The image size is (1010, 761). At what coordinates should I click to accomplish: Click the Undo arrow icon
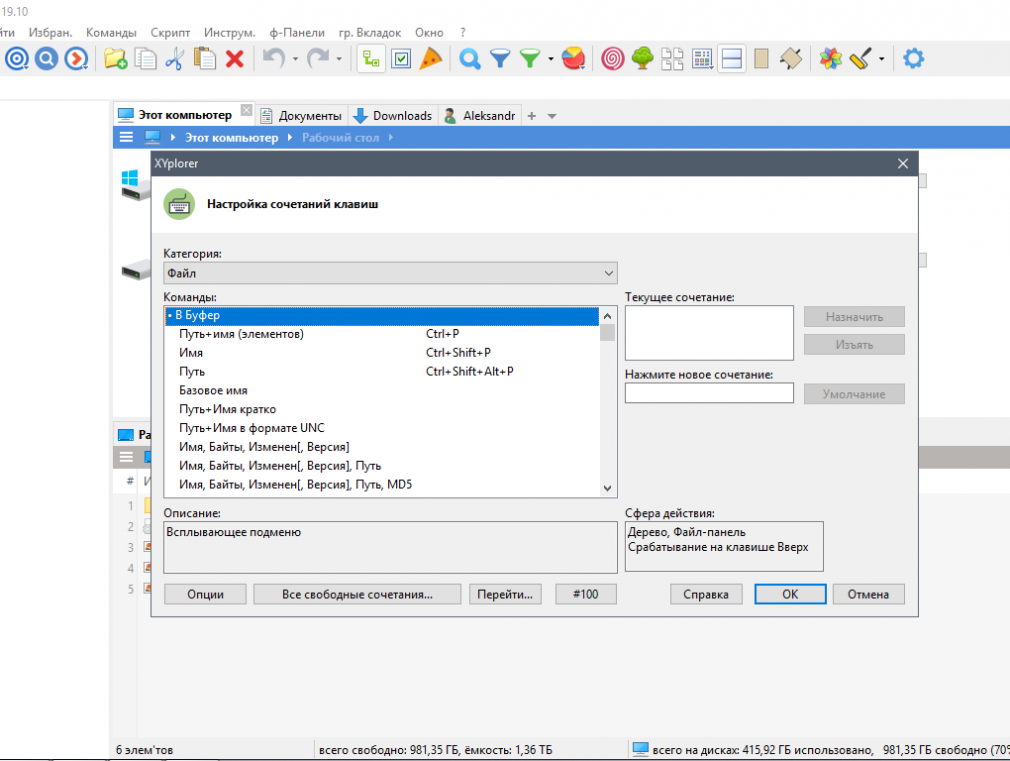click(274, 59)
